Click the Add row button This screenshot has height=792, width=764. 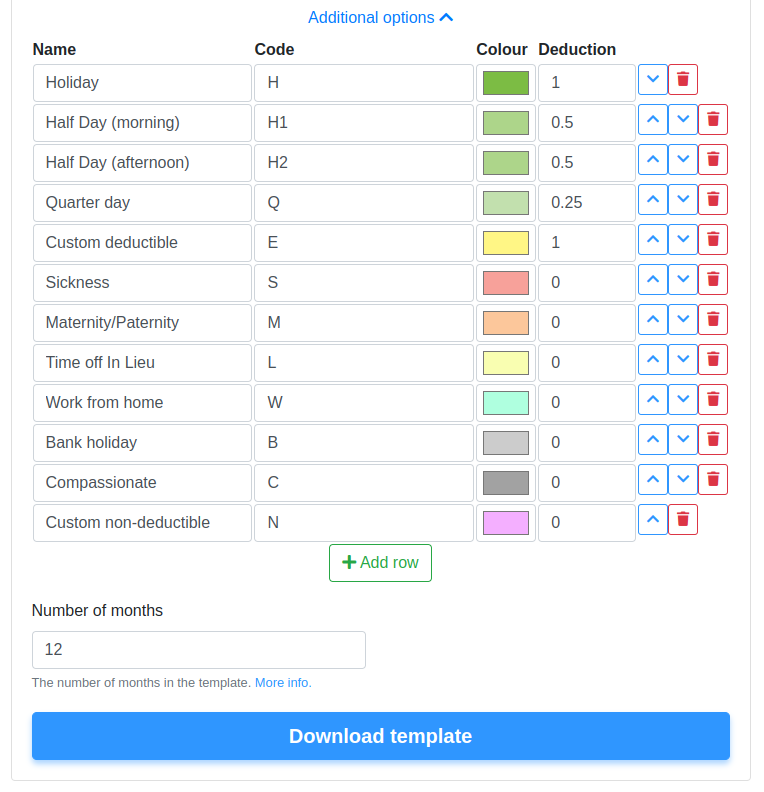(x=380, y=563)
